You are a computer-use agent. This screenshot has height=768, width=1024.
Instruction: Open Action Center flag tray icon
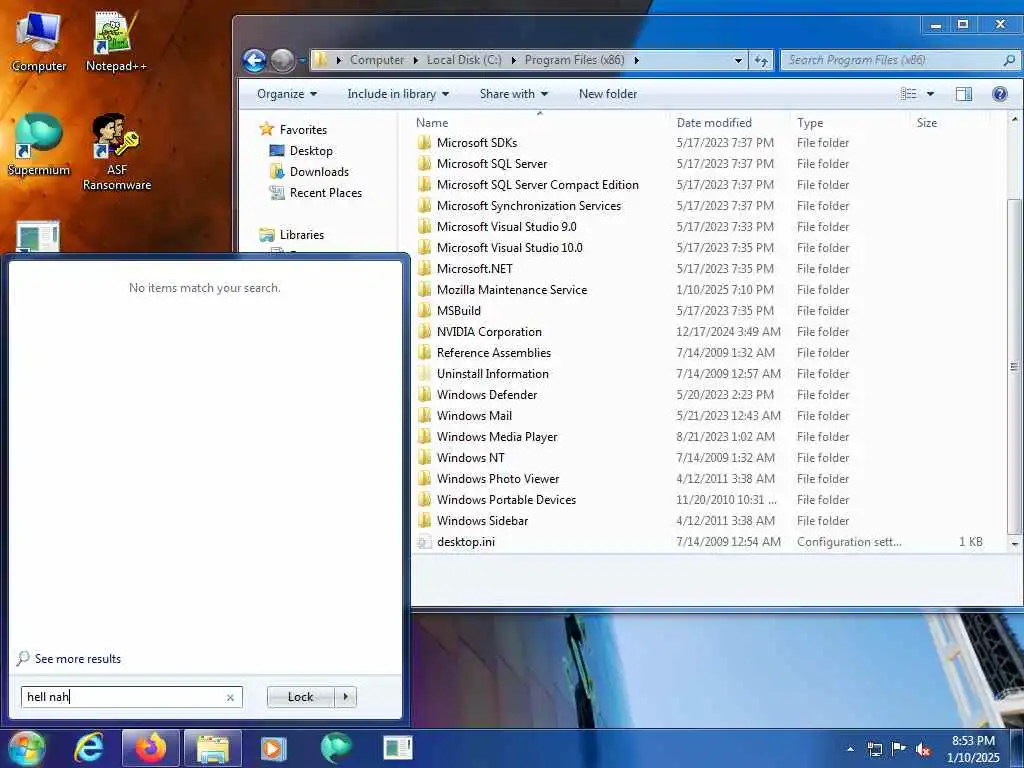(x=899, y=749)
